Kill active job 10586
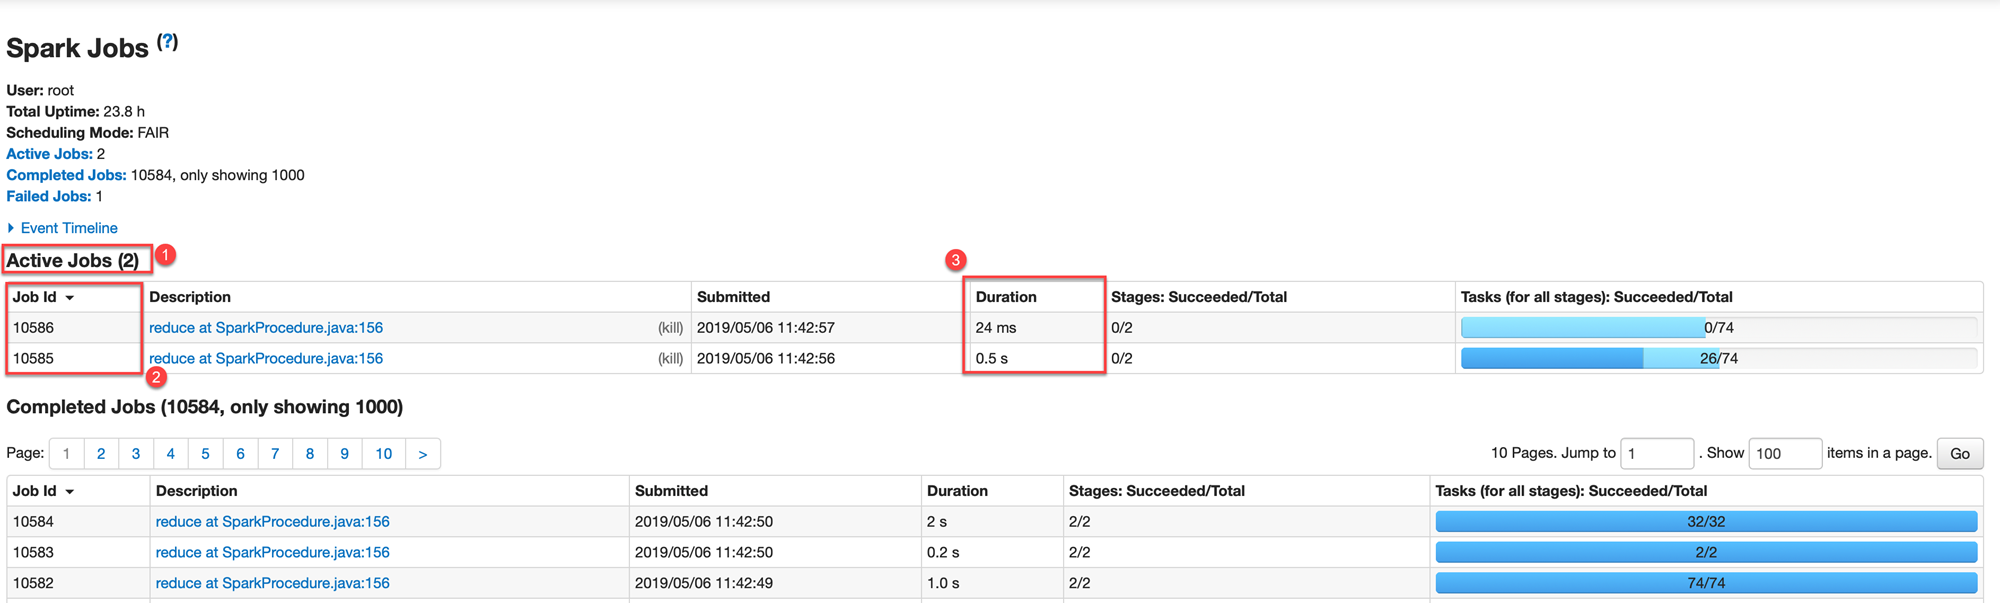 point(670,328)
